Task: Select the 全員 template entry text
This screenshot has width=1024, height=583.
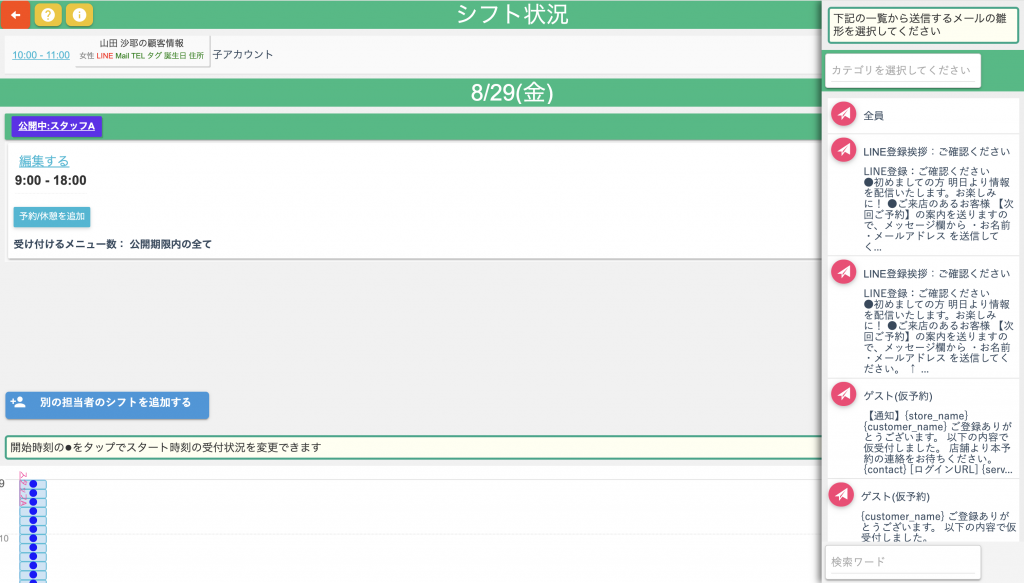Action: pos(874,115)
